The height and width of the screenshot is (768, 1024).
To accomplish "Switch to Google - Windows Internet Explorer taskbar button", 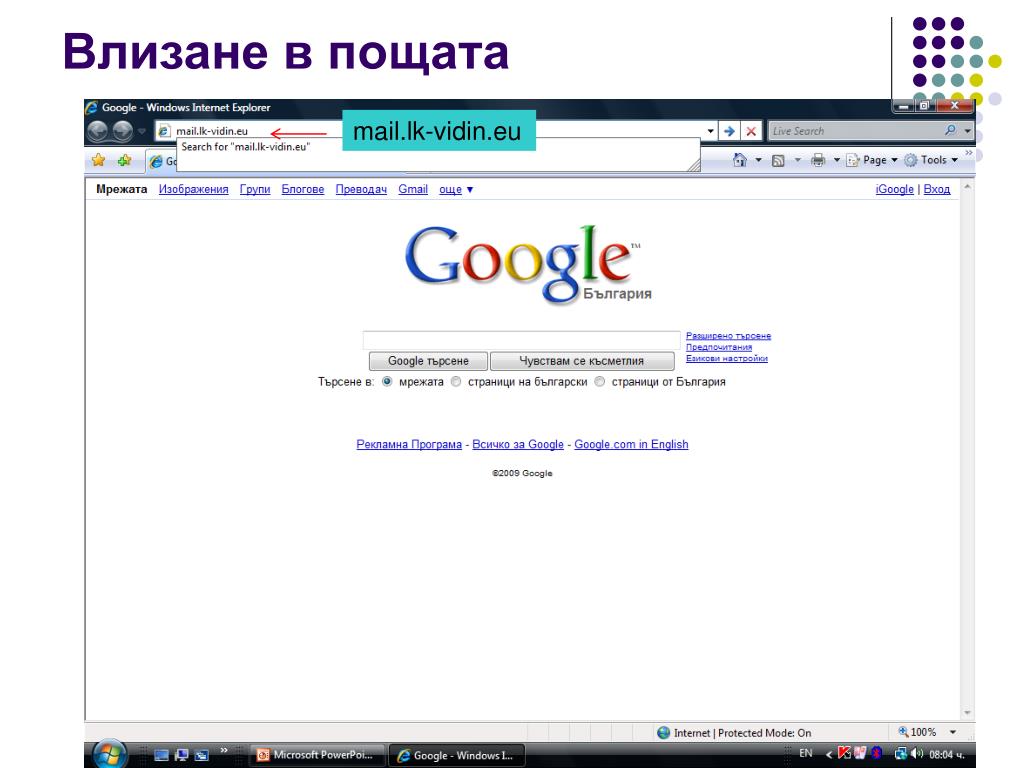I will point(457,756).
